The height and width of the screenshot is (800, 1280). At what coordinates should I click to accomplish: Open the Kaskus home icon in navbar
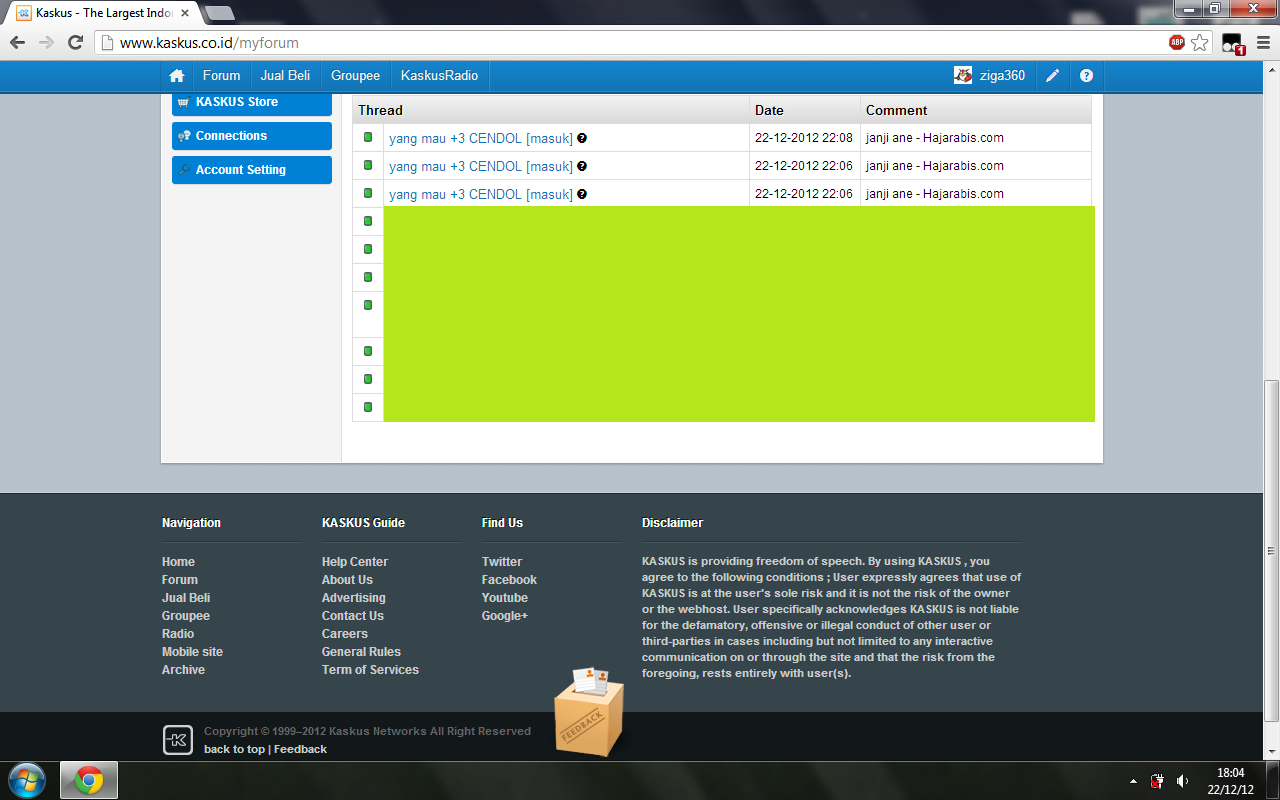click(x=177, y=76)
